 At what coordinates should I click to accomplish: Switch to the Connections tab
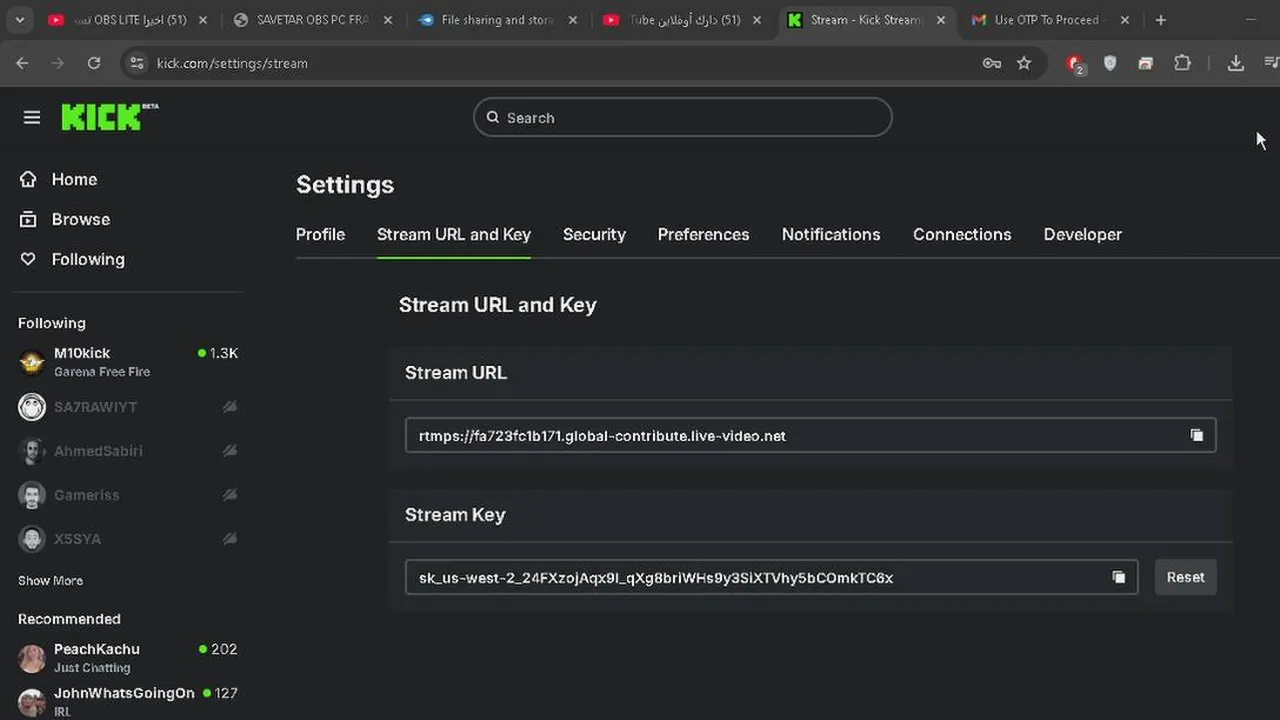pos(962,234)
